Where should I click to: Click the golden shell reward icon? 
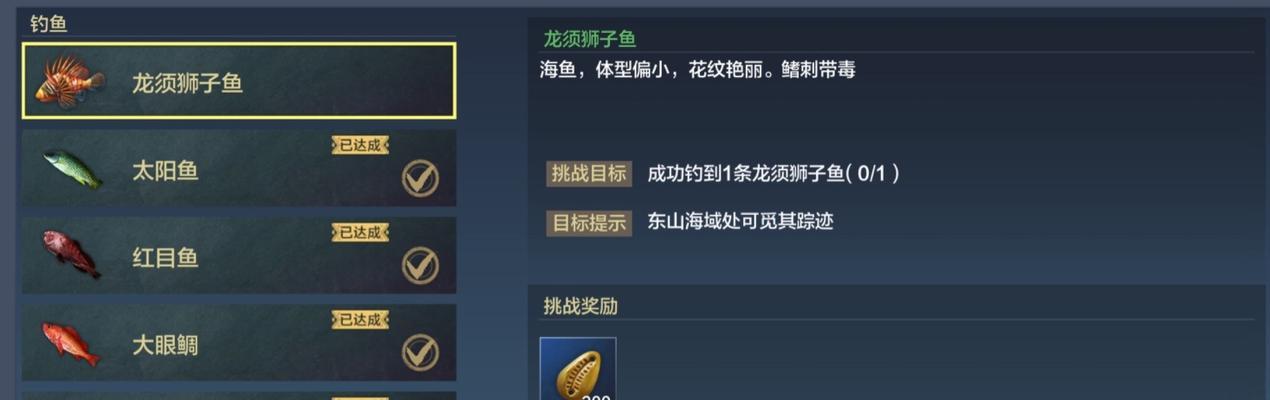[578, 369]
